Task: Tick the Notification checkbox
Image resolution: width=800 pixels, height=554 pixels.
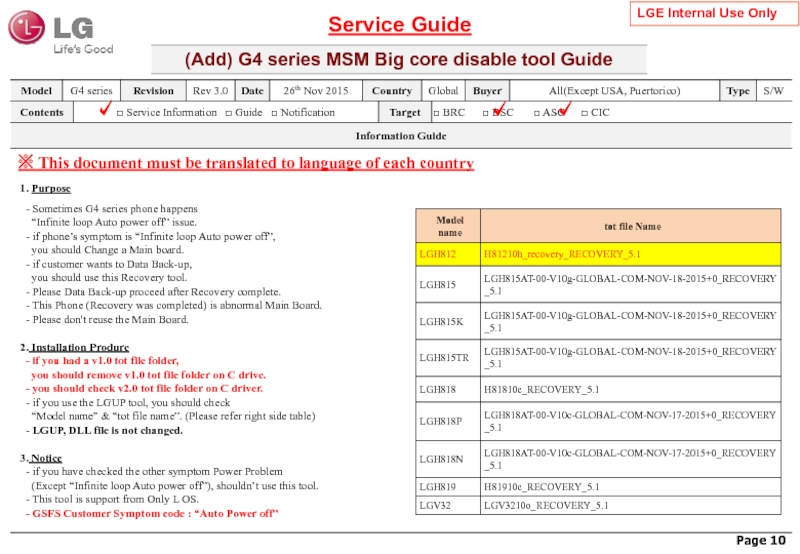Action: pos(274,113)
